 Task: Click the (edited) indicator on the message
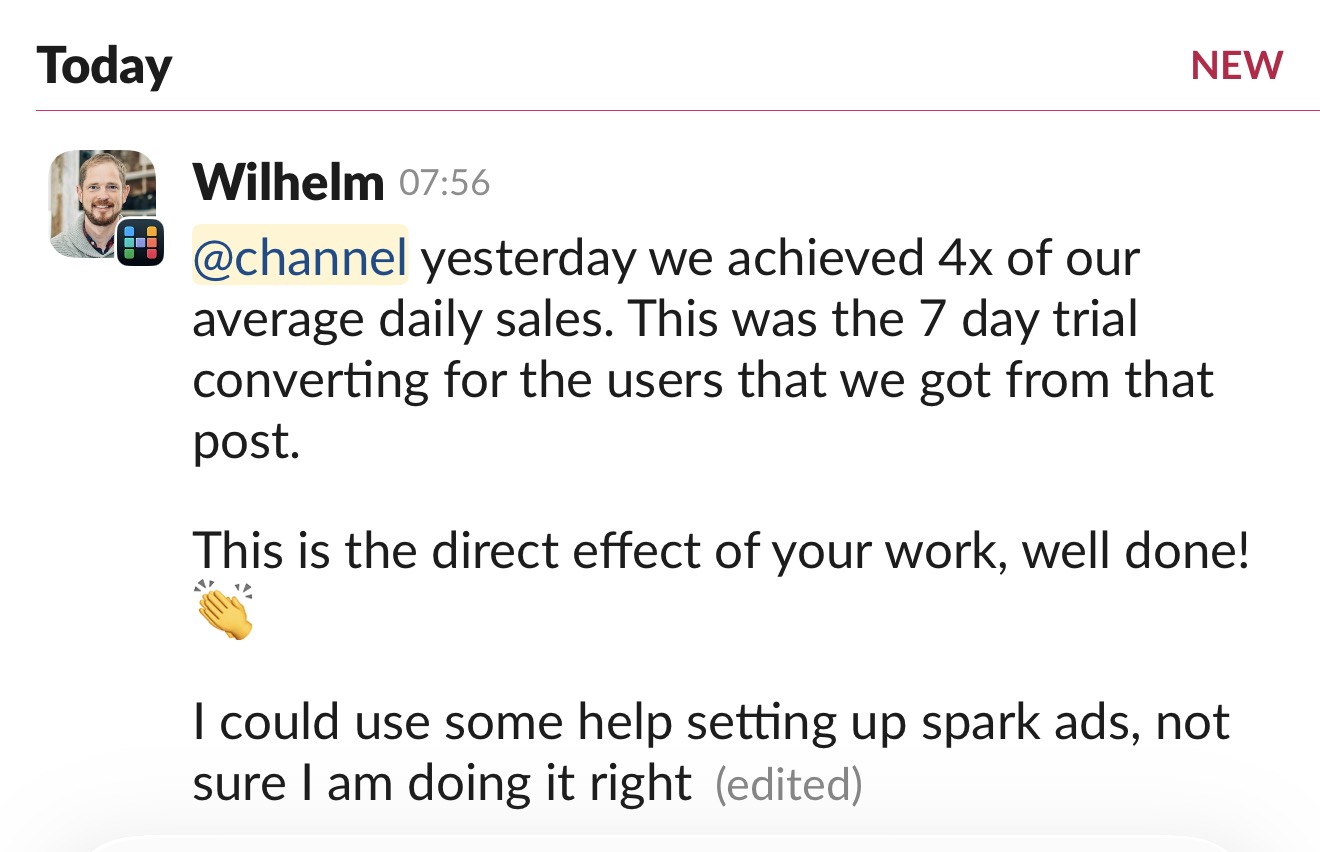click(789, 785)
